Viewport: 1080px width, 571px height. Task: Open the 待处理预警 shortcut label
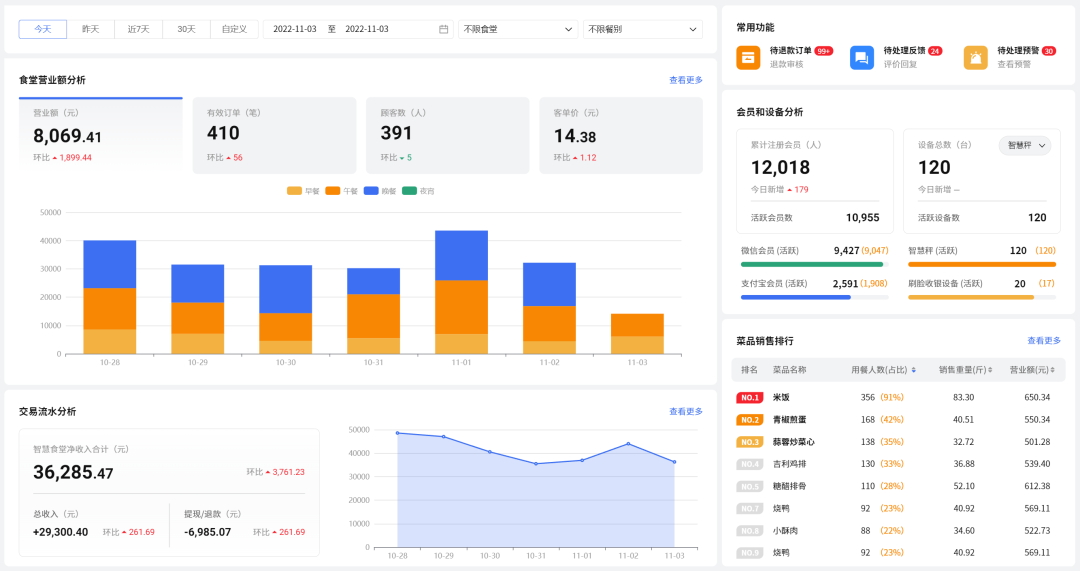pos(1018,51)
